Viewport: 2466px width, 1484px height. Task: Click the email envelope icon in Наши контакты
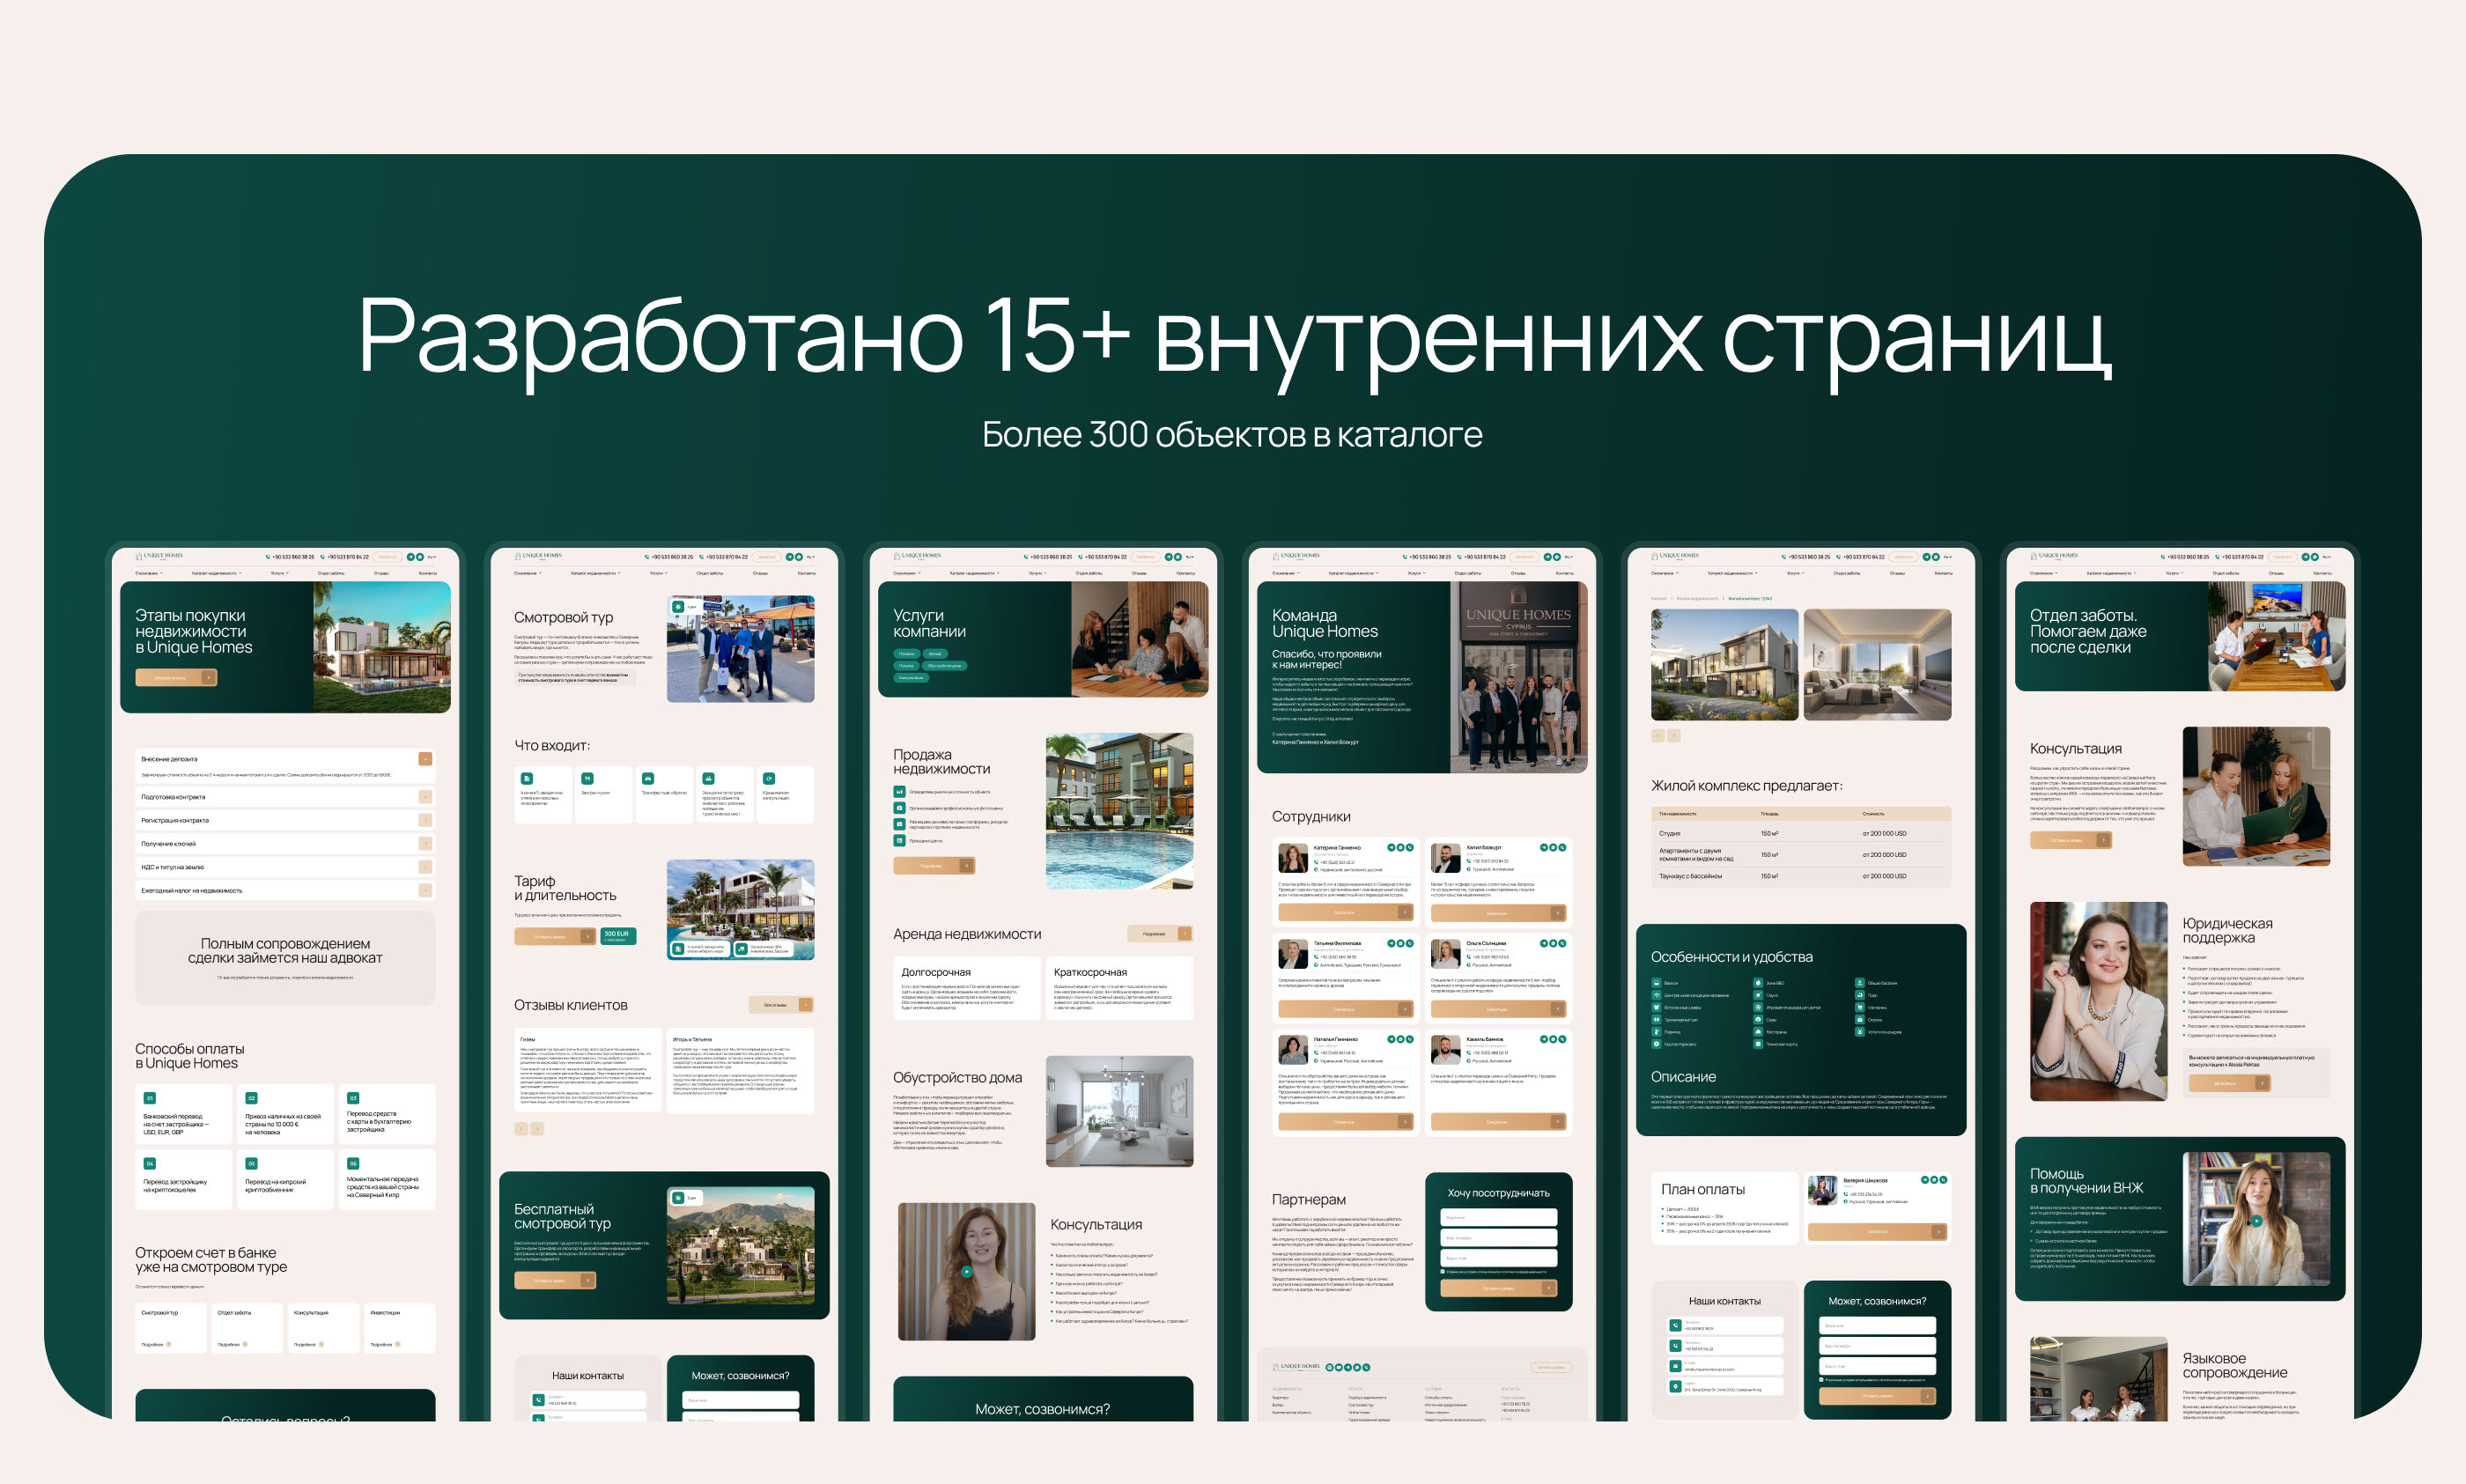[x=1675, y=1366]
